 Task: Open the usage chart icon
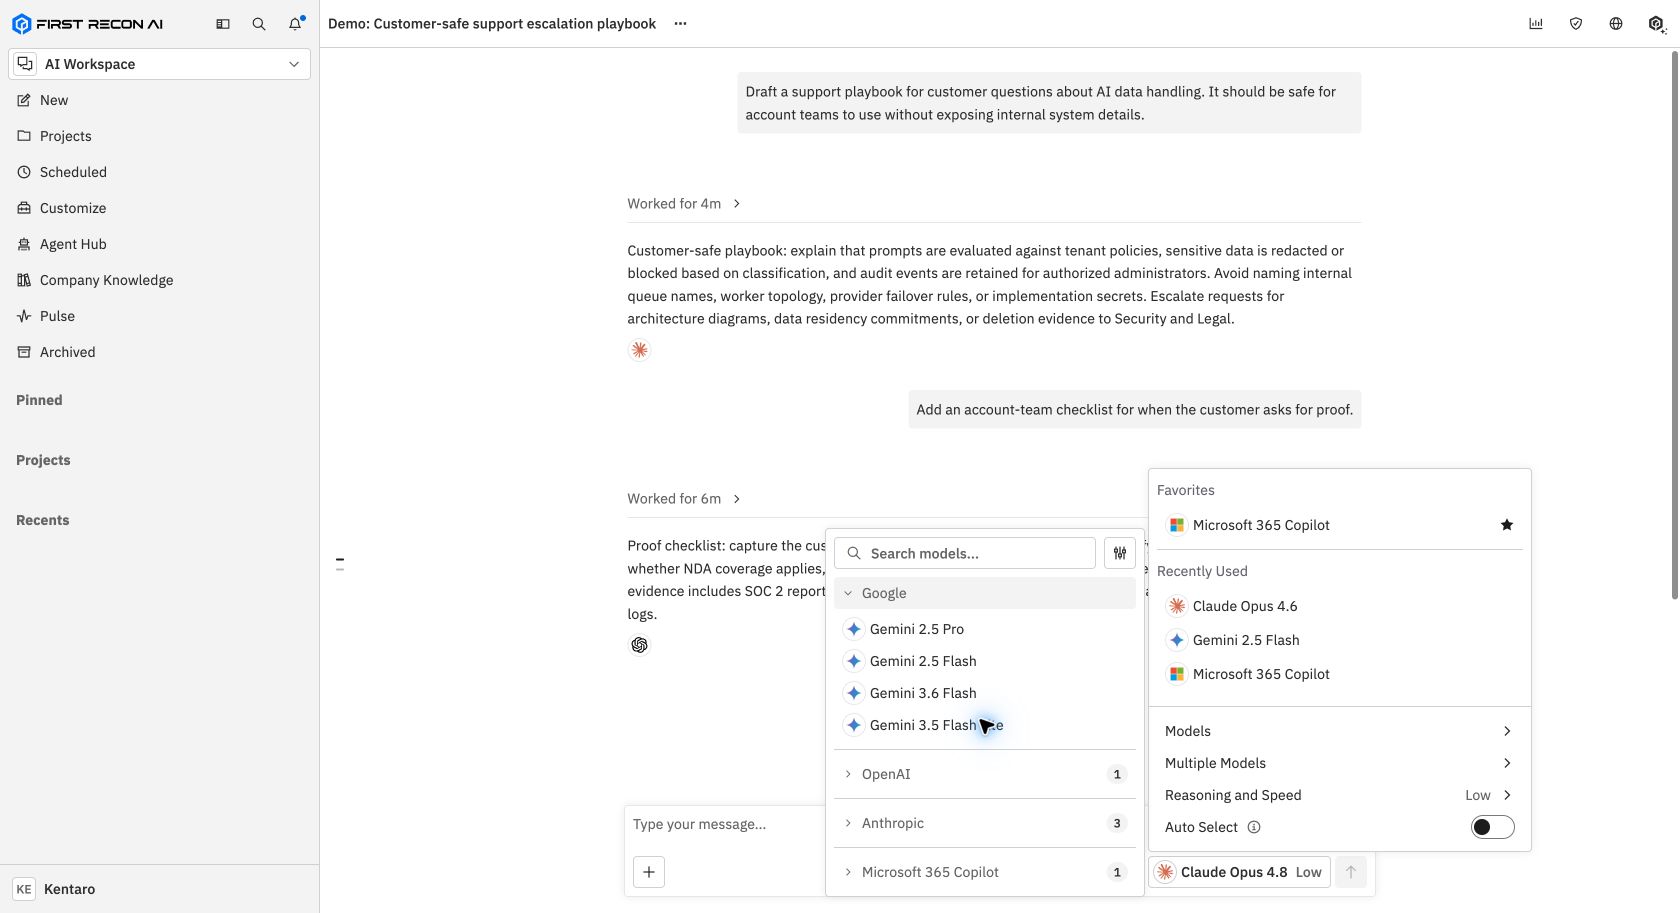tap(1536, 24)
